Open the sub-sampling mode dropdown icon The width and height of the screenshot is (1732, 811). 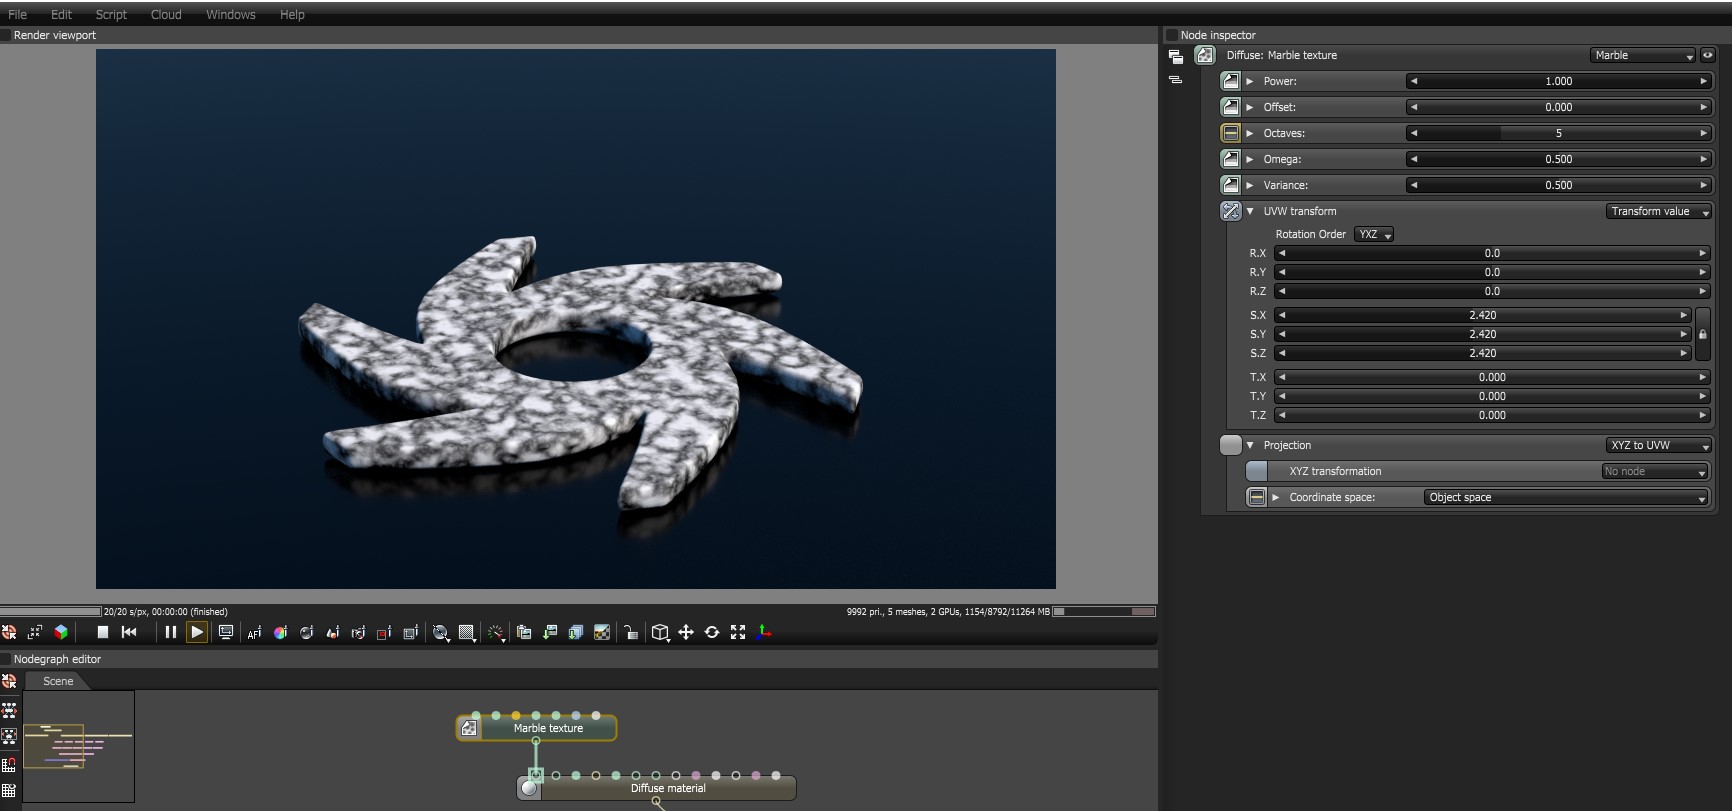pyautogui.click(x=467, y=633)
